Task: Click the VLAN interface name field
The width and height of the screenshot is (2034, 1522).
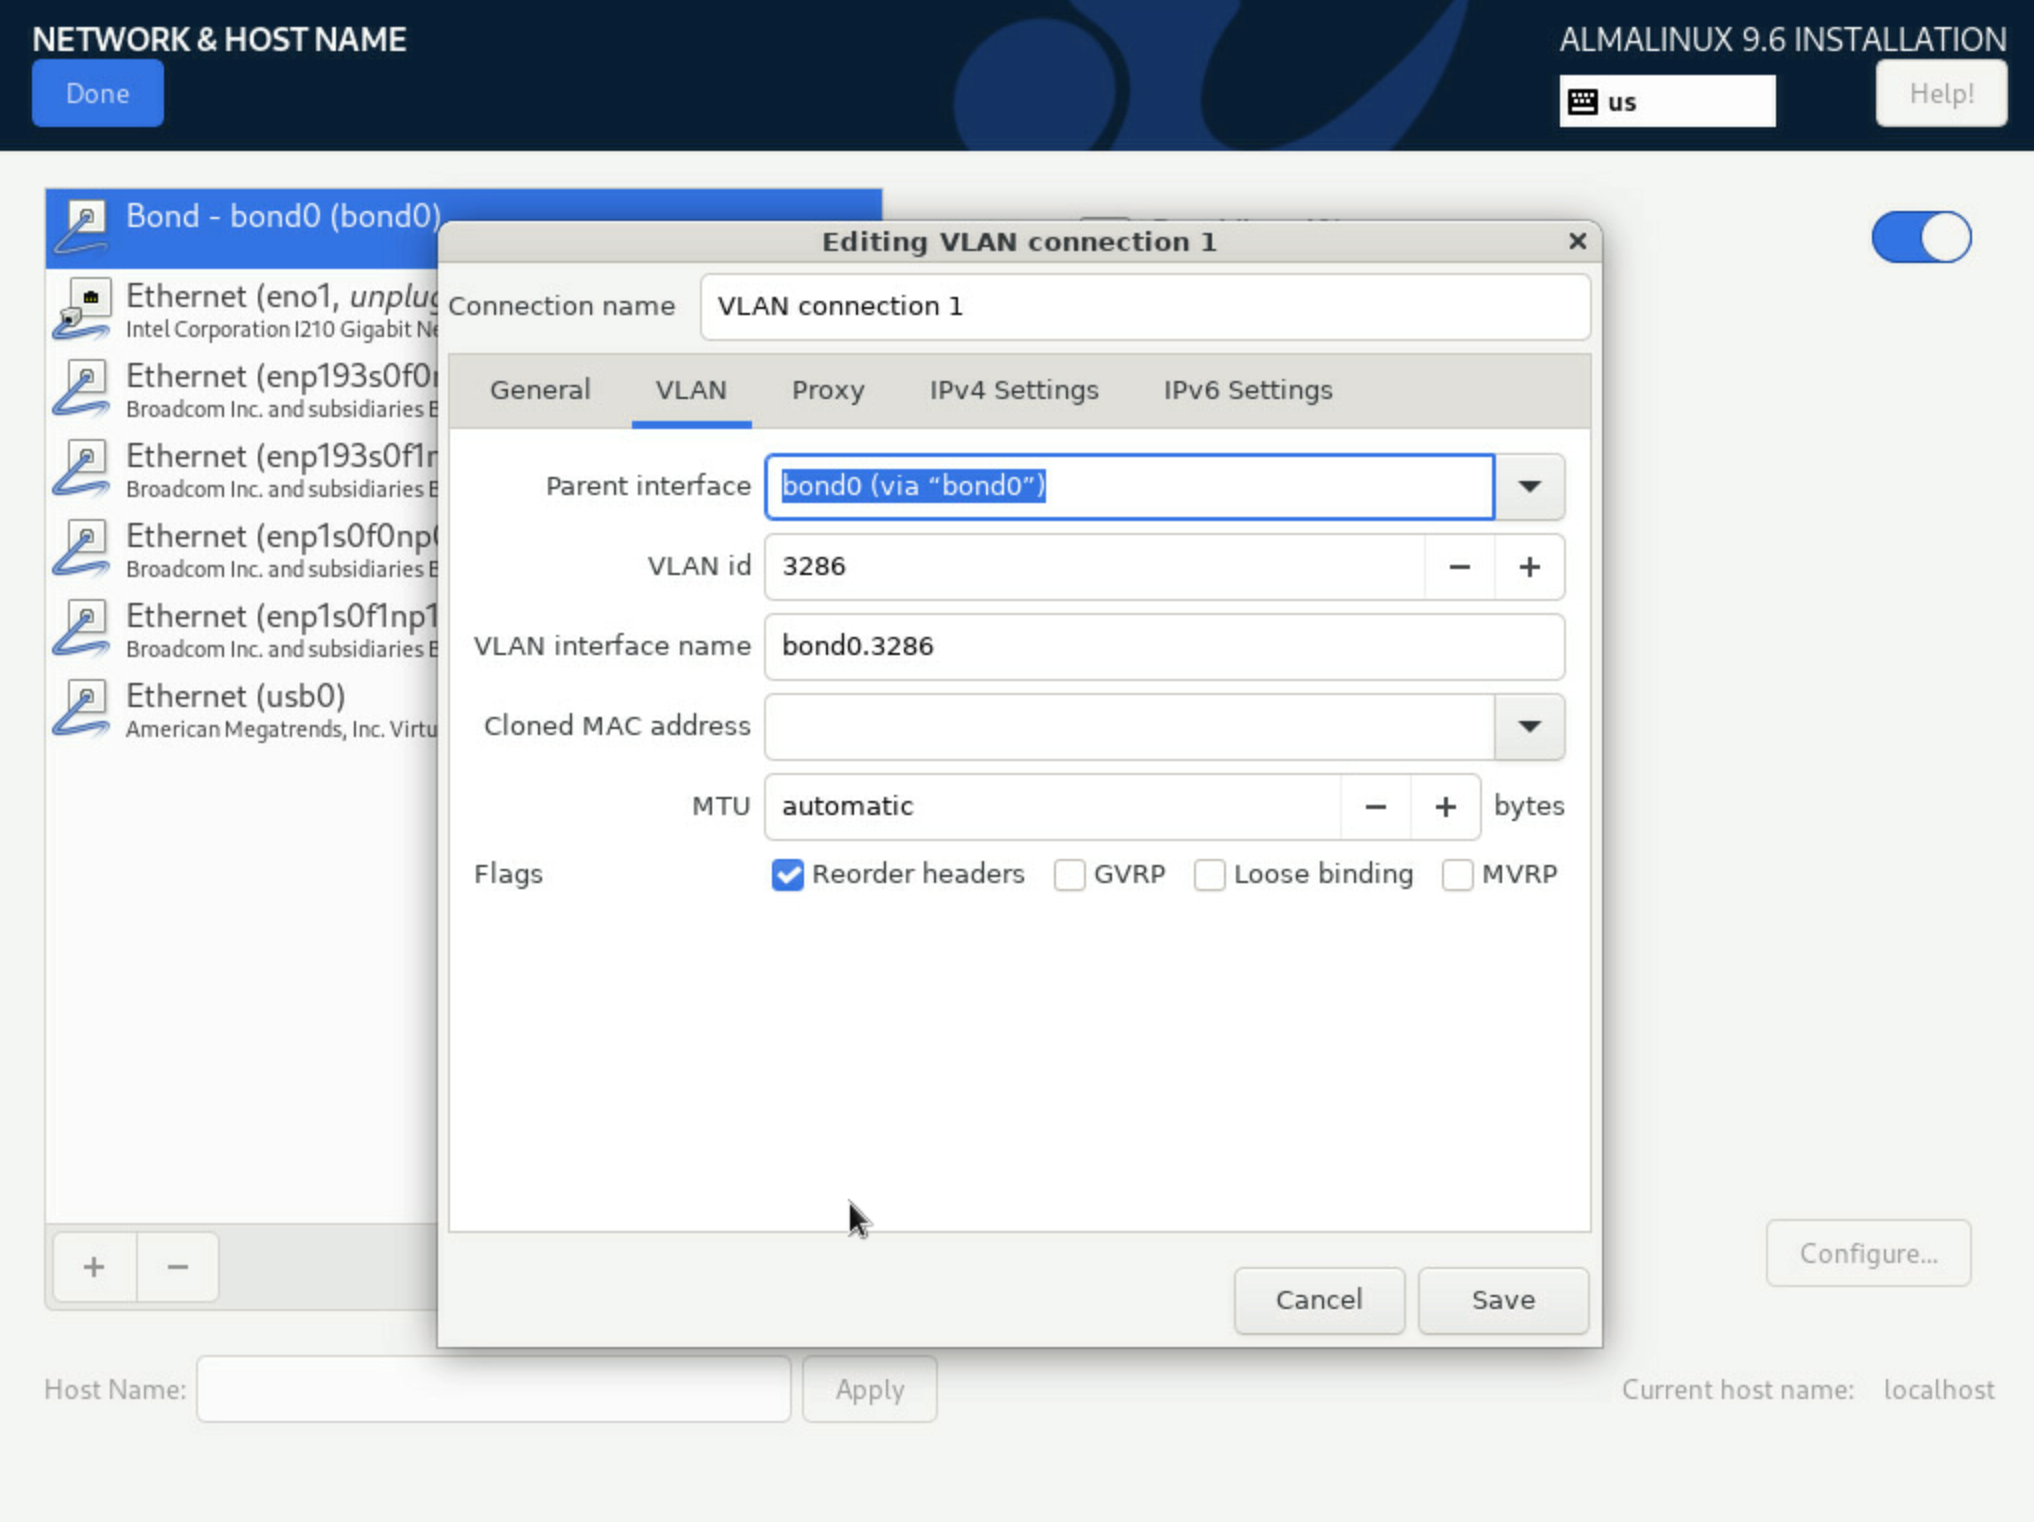Action: 1164,647
